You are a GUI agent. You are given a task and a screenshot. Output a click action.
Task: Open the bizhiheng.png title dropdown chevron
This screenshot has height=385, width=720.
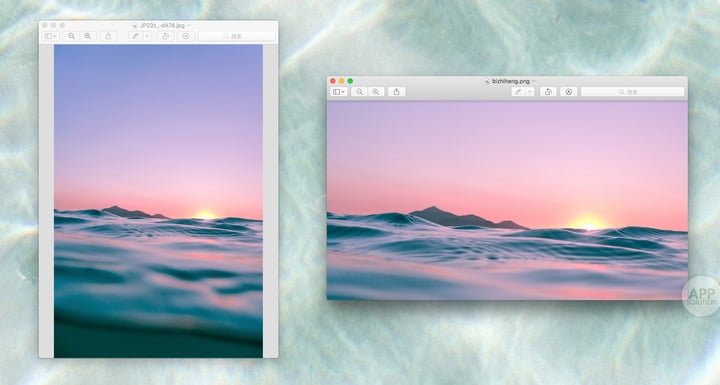(x=533, y=81)
